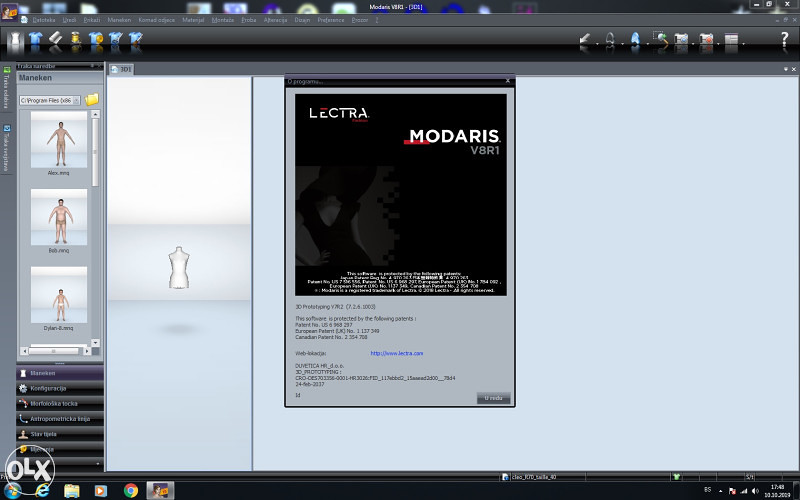Activate the arrow selection tool

585,41
